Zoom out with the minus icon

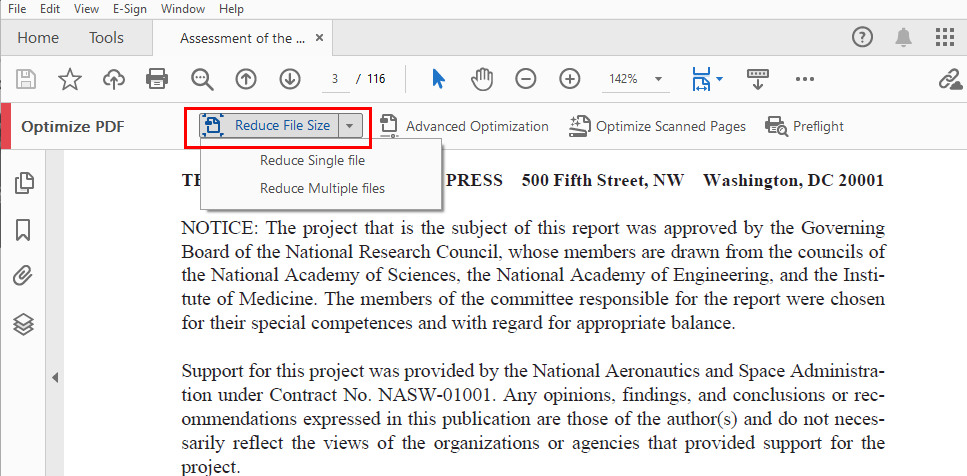click(525, 79)
